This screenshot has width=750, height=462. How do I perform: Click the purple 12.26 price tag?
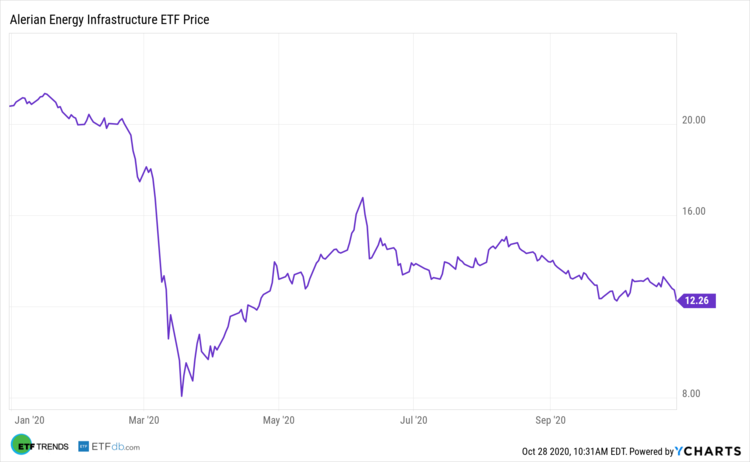pos(697,300)
